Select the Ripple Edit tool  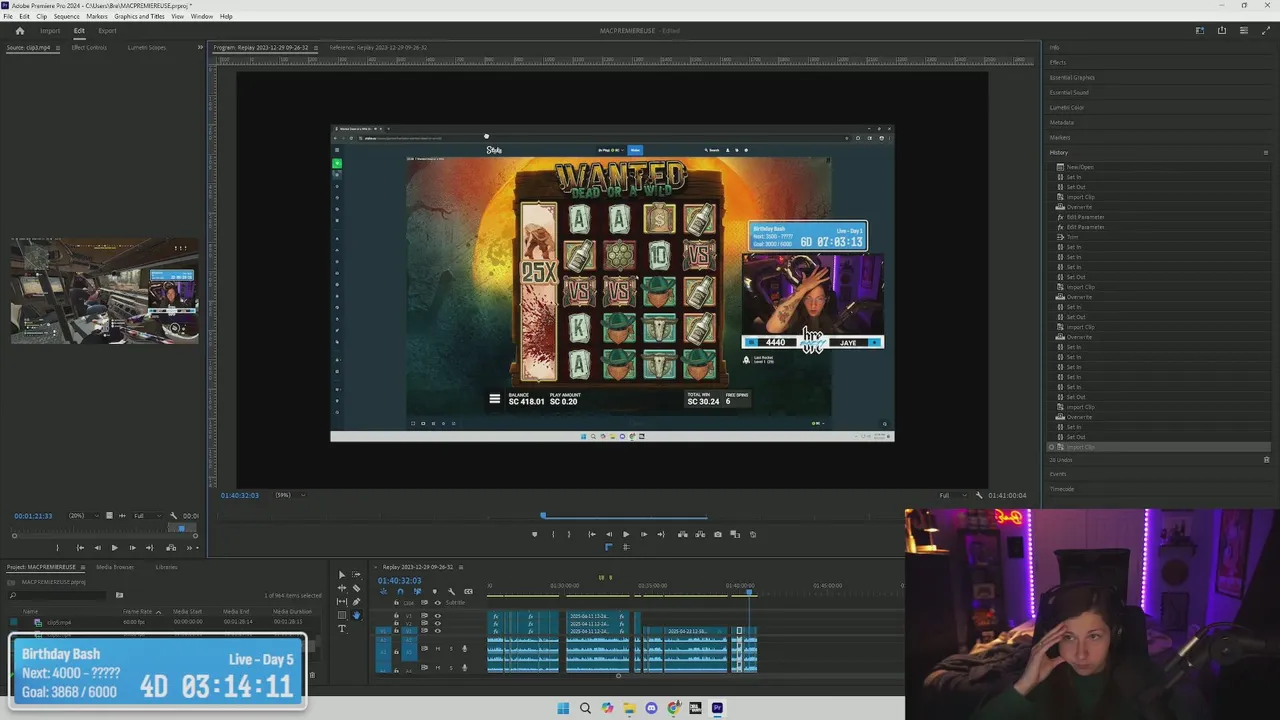[x=342, y=588]
